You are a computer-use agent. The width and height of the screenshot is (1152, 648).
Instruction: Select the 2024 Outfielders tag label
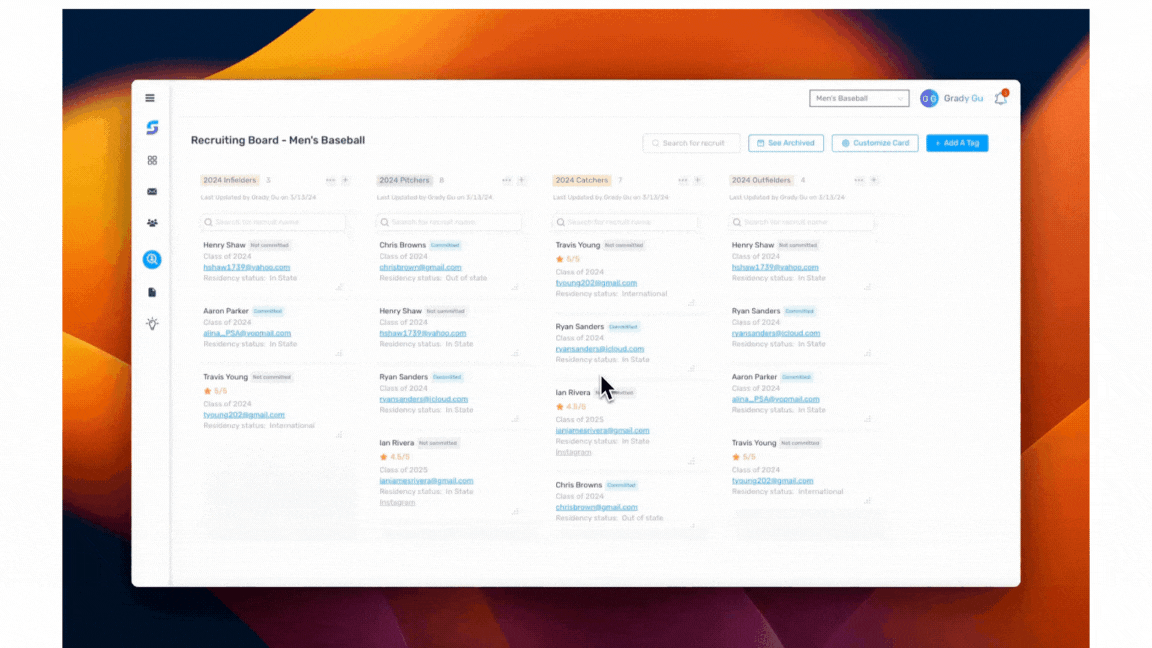point(761,180)
